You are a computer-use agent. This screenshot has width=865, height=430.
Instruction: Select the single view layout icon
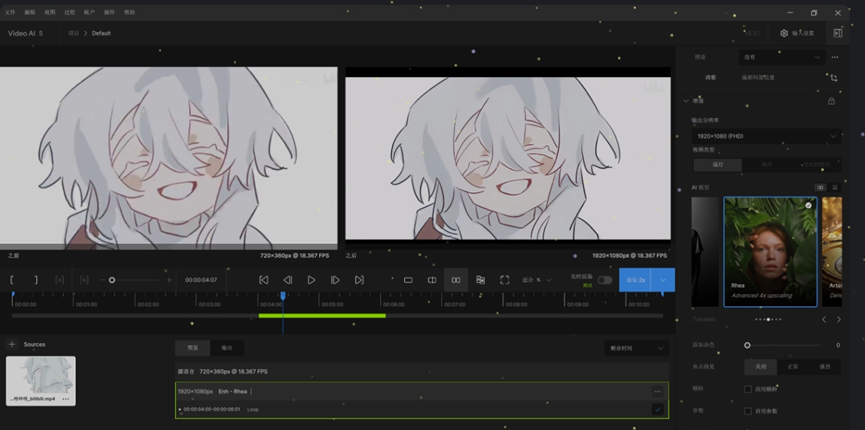(408, 280)
